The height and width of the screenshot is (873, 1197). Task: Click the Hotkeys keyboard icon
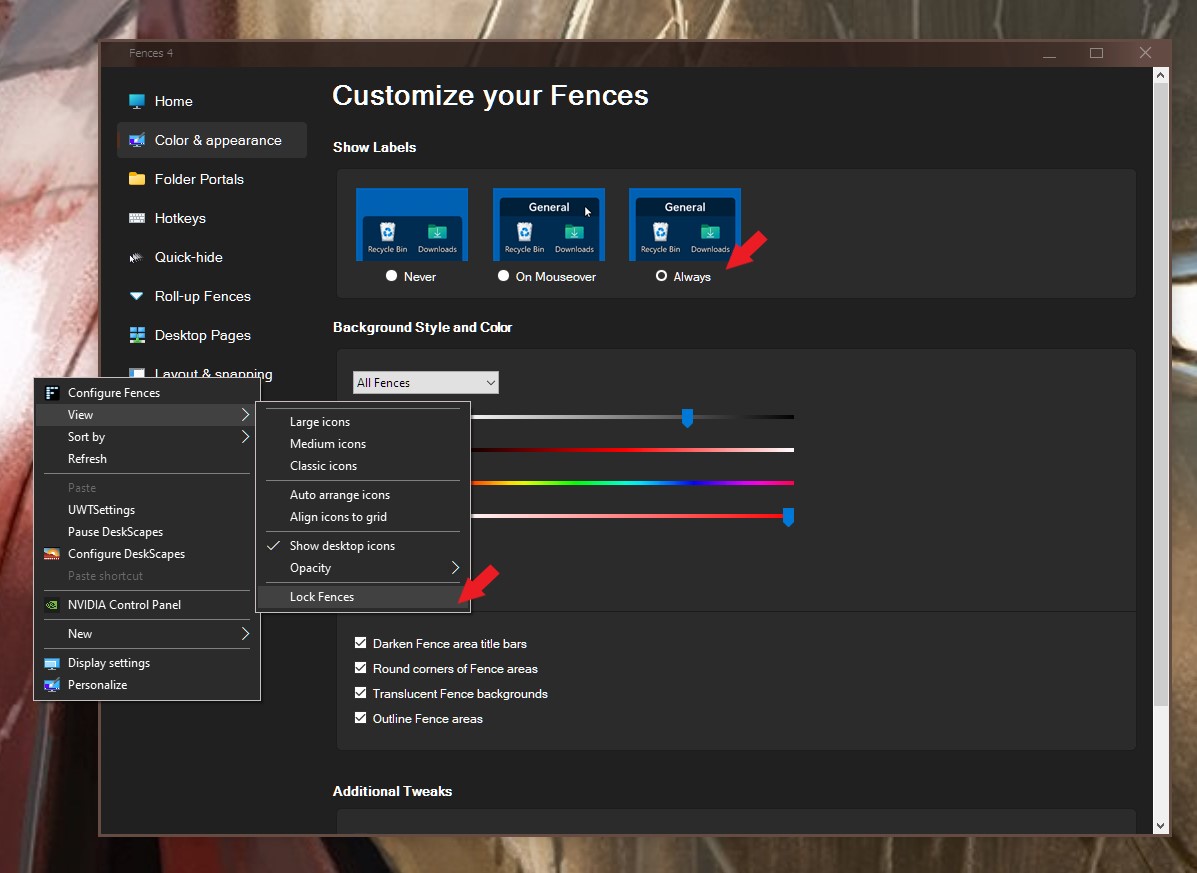coord(137,218)
